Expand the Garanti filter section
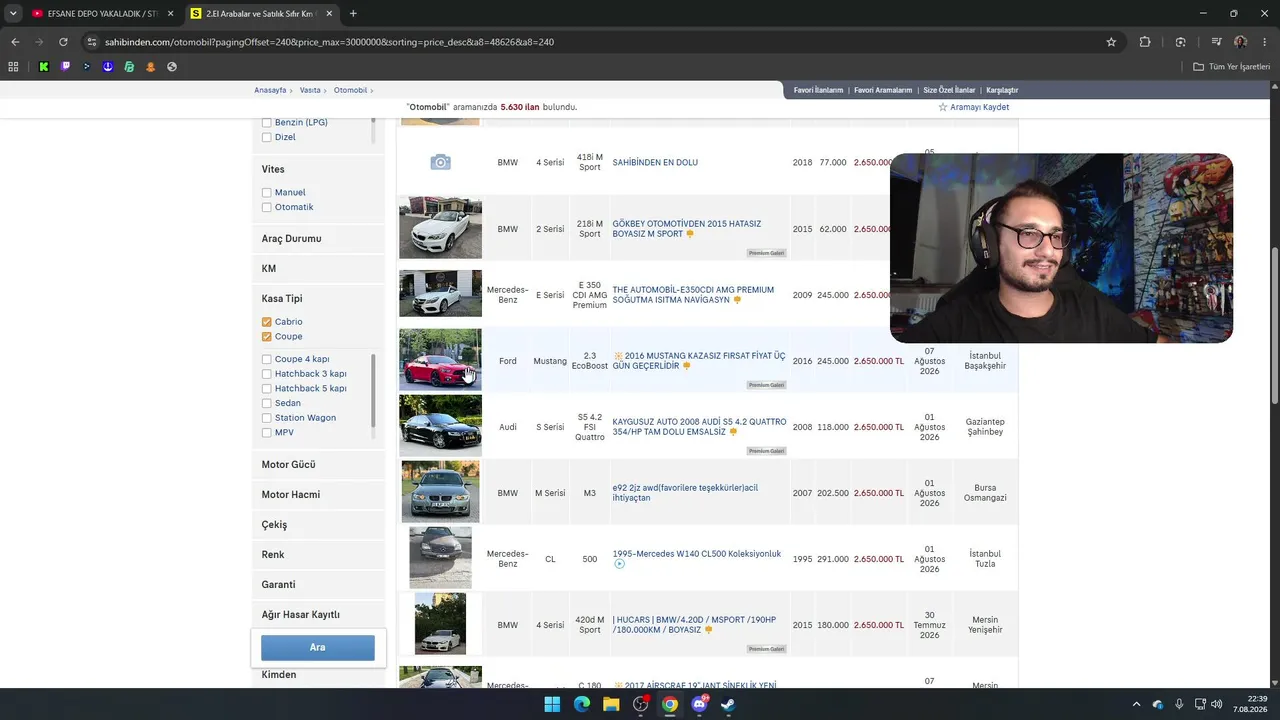The width and height of the screenshot is (1280, 720). (x=318, y=585)
